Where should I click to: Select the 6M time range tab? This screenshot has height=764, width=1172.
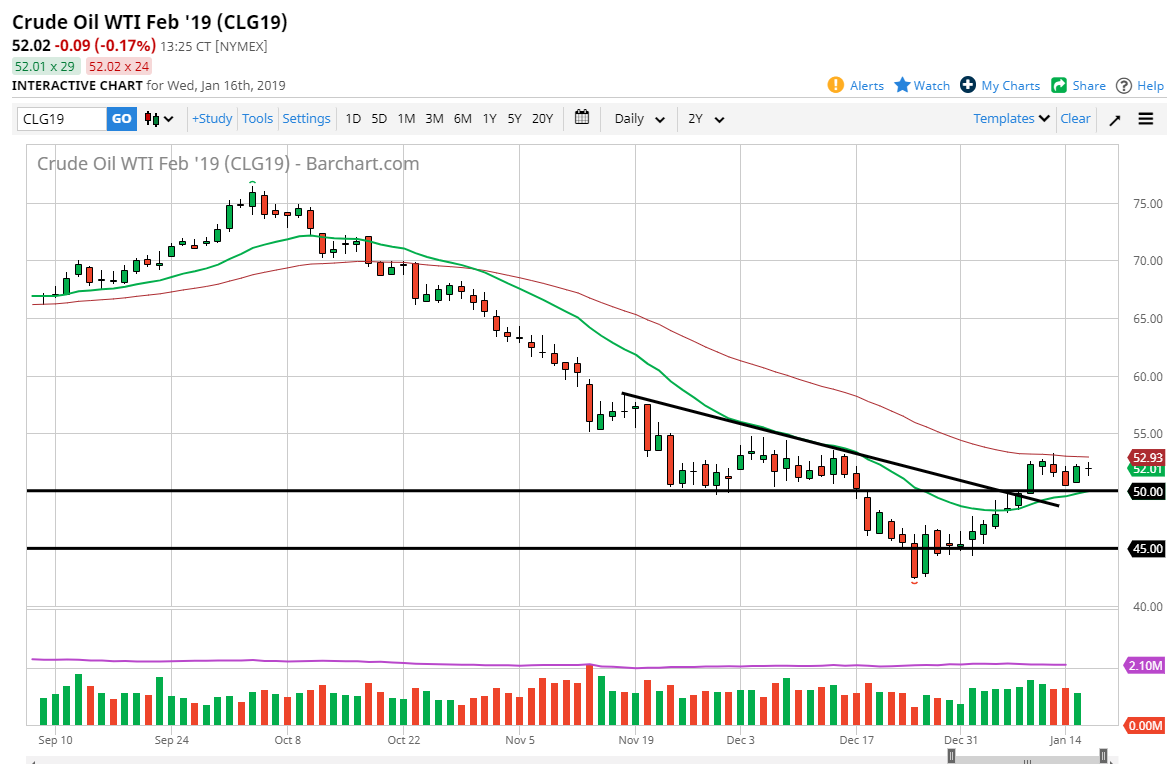[462, 118]
